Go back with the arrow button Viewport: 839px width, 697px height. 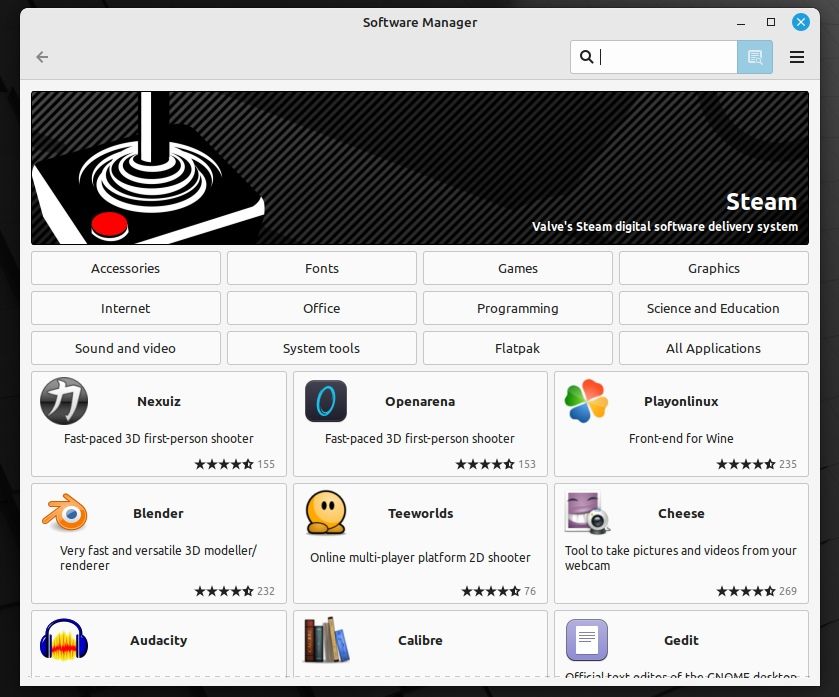(x=42, y=57)
